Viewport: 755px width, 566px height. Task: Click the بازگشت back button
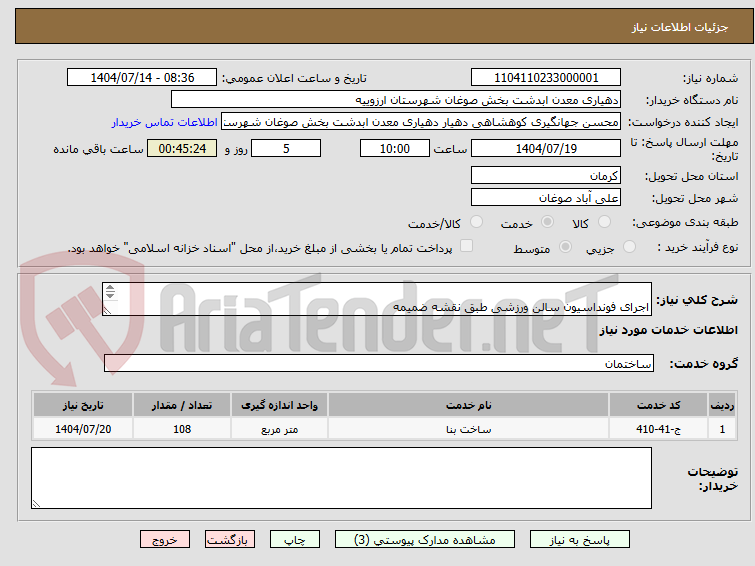(230, 540)
